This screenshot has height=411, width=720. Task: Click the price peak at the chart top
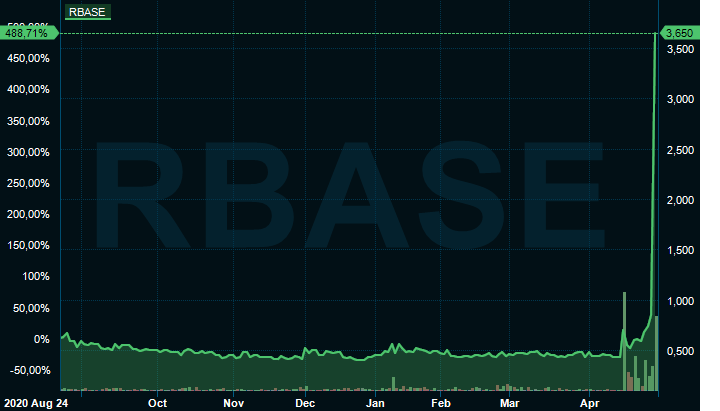(655, 34)
